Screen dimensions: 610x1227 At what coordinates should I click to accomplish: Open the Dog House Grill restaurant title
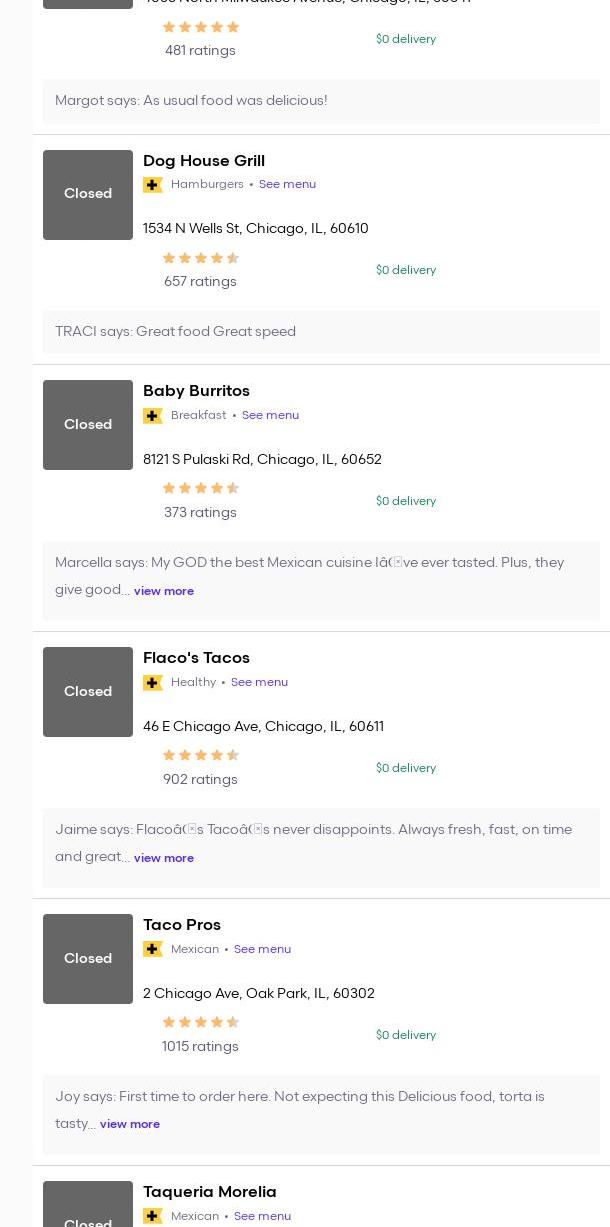(x=204, y=161)
